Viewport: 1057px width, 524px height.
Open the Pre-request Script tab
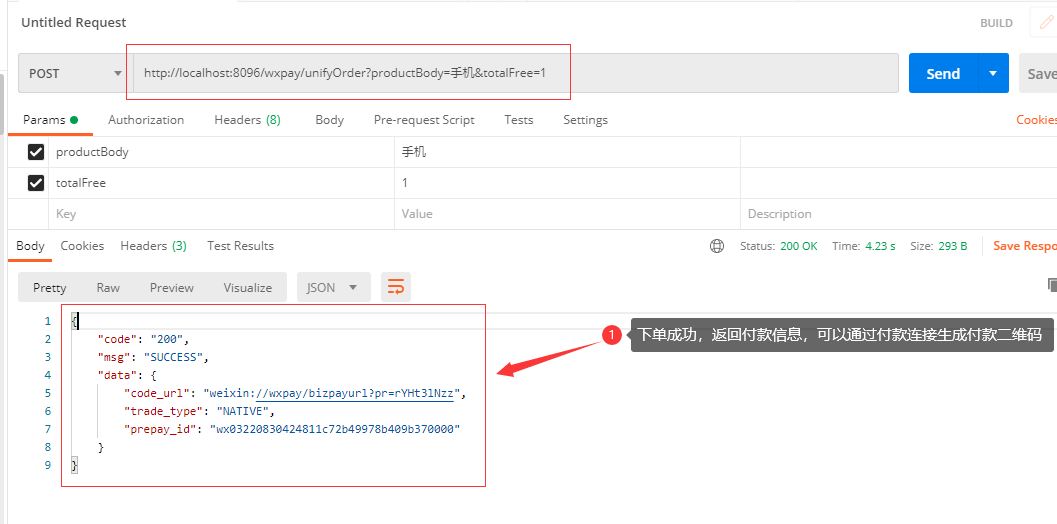pyautogui.click(x=424, y=120)
